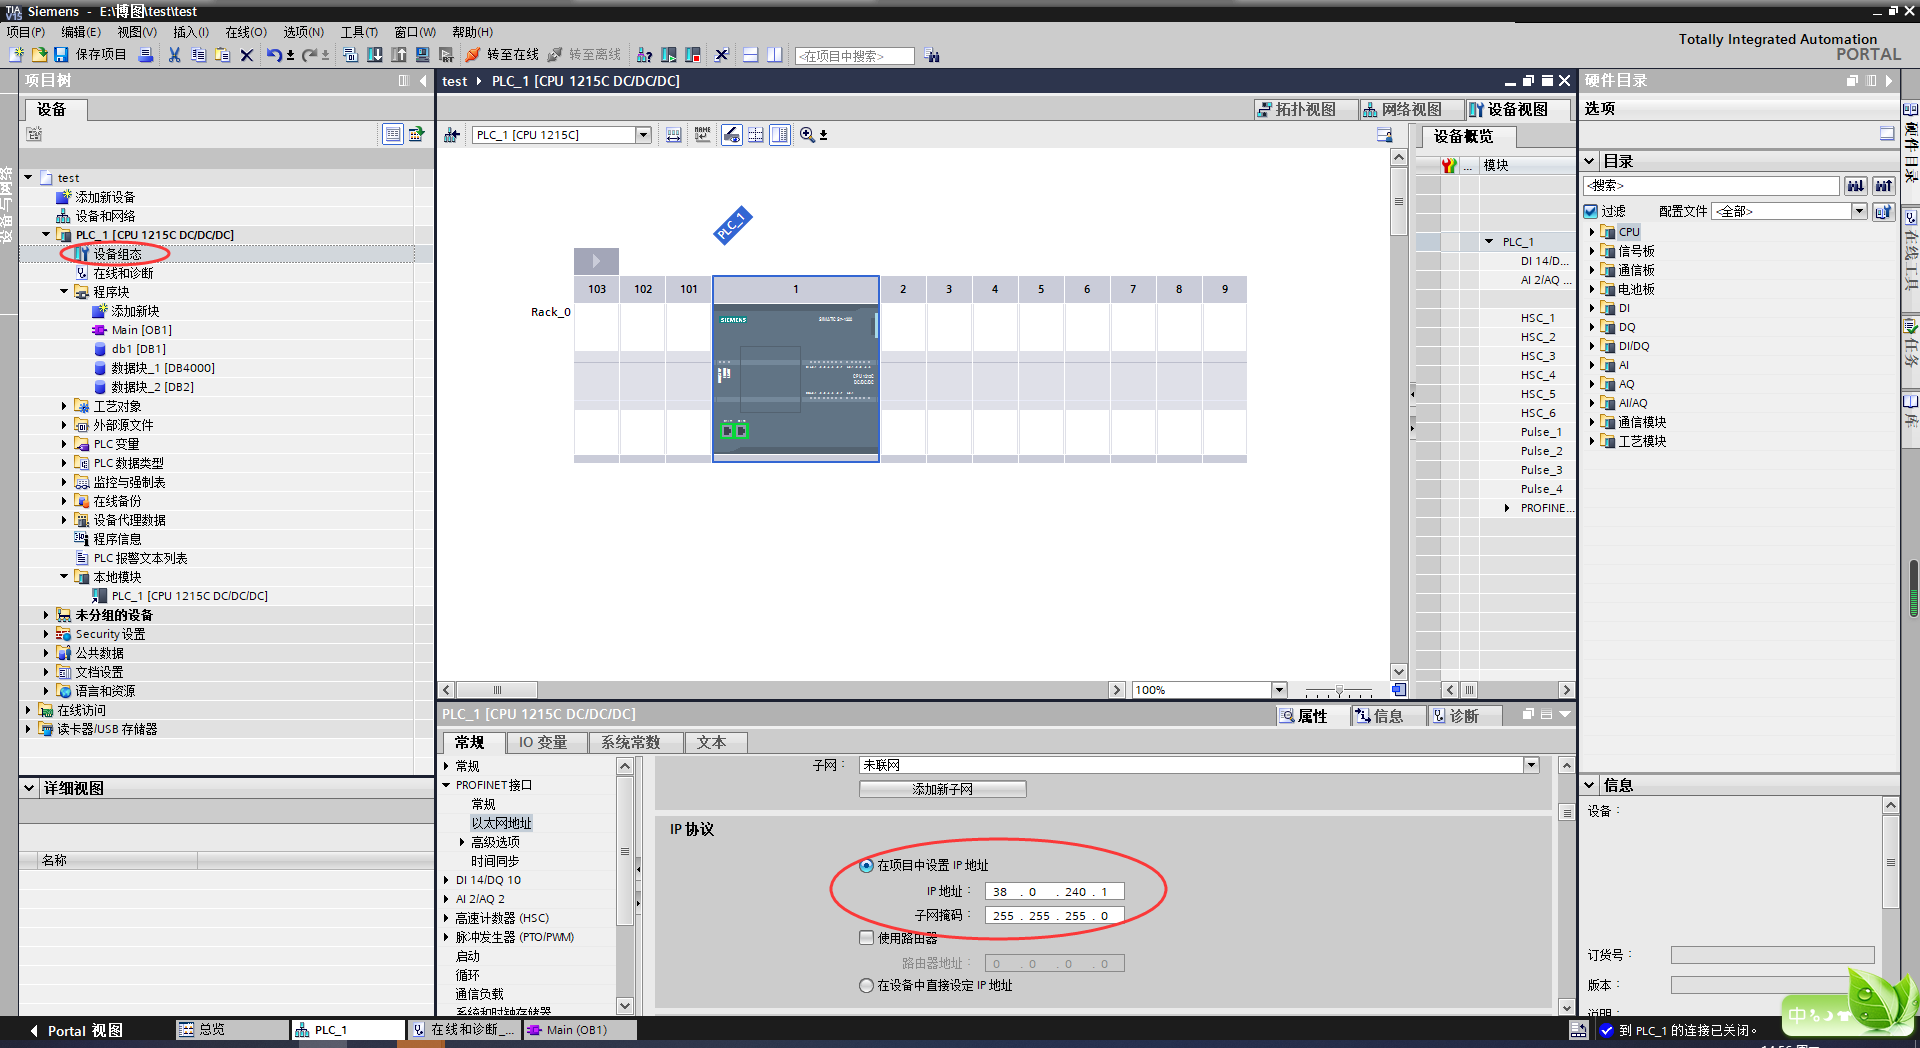Click the print icon in toolbar
The height and width of the screenshot is (1048, 1920).
pos(146,55)
